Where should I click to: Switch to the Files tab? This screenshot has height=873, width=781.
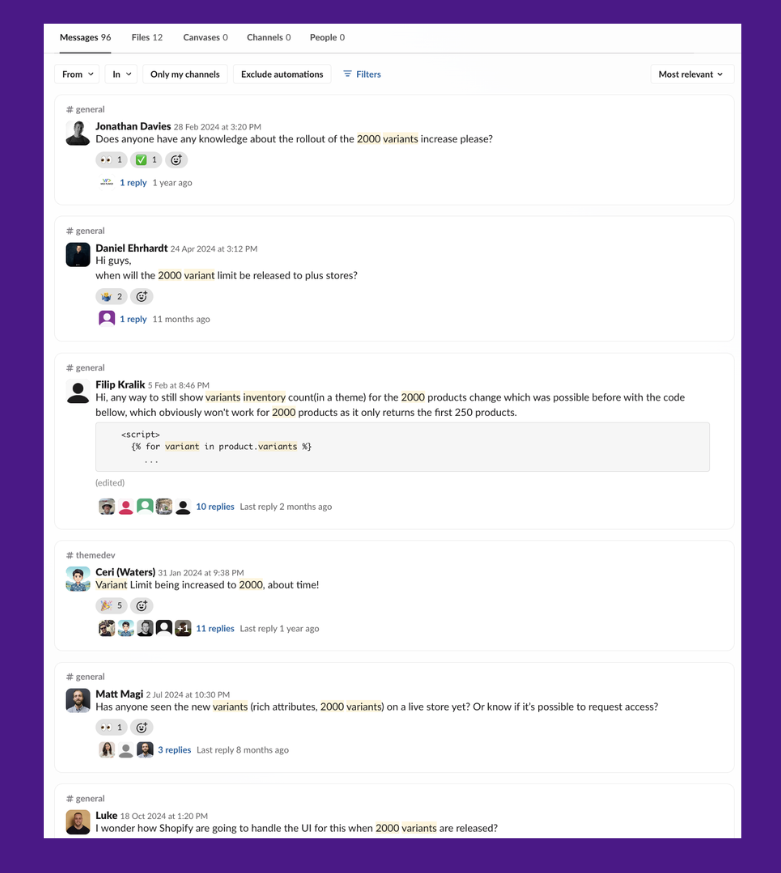[147, 37]
